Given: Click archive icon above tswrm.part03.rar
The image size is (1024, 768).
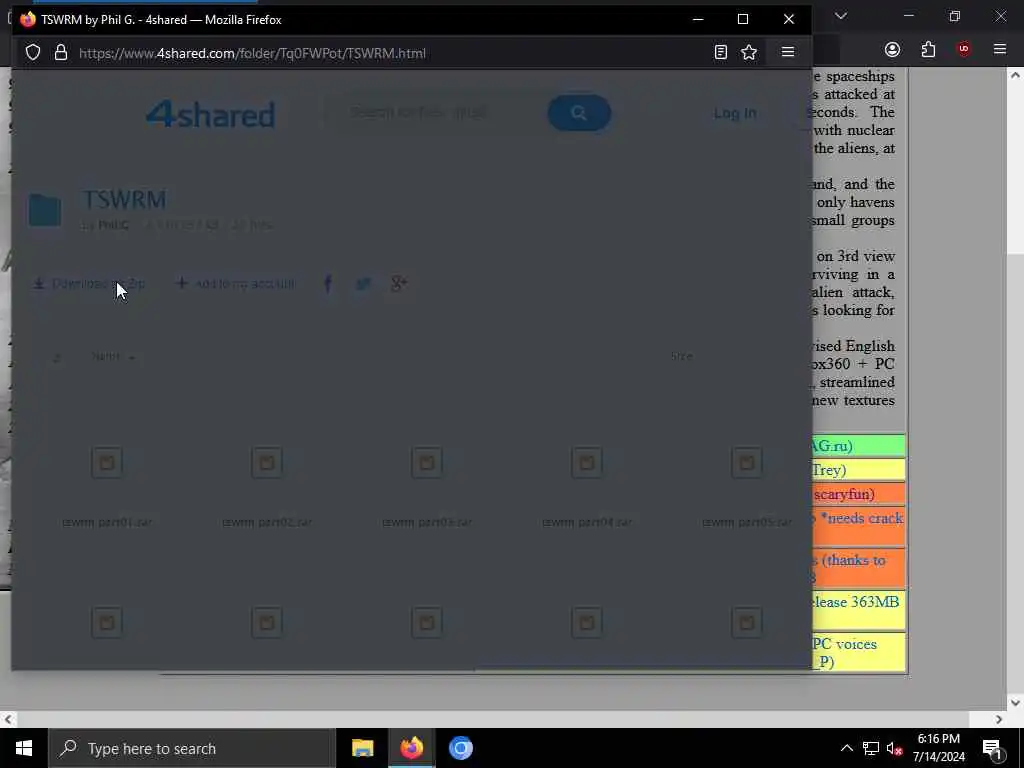Looking at the screenshot, I should pyautogui.click(x=427, y=462).
